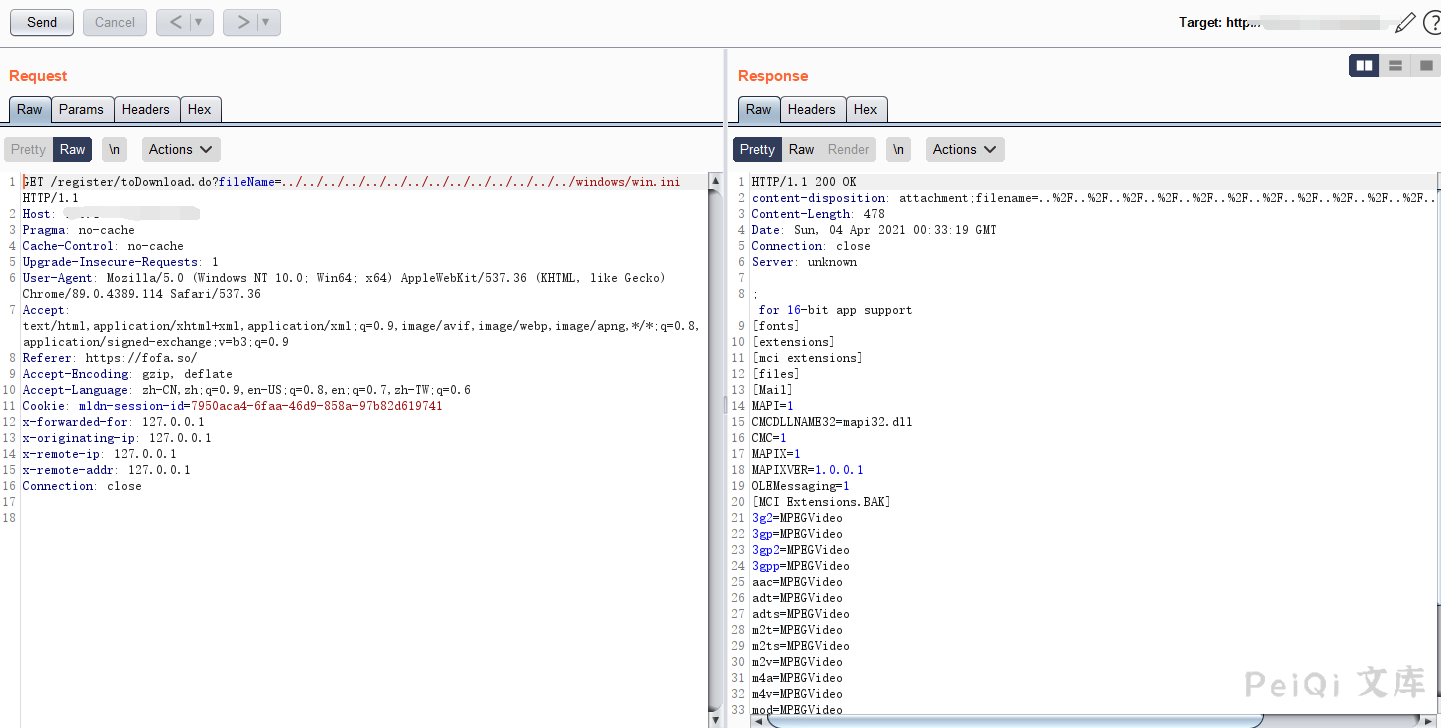Toggle the \n non-printable characters in Request
Image resolution: width=1441 pixels, height=728 pixels.
pyautogui.click(x=114, y=149)
